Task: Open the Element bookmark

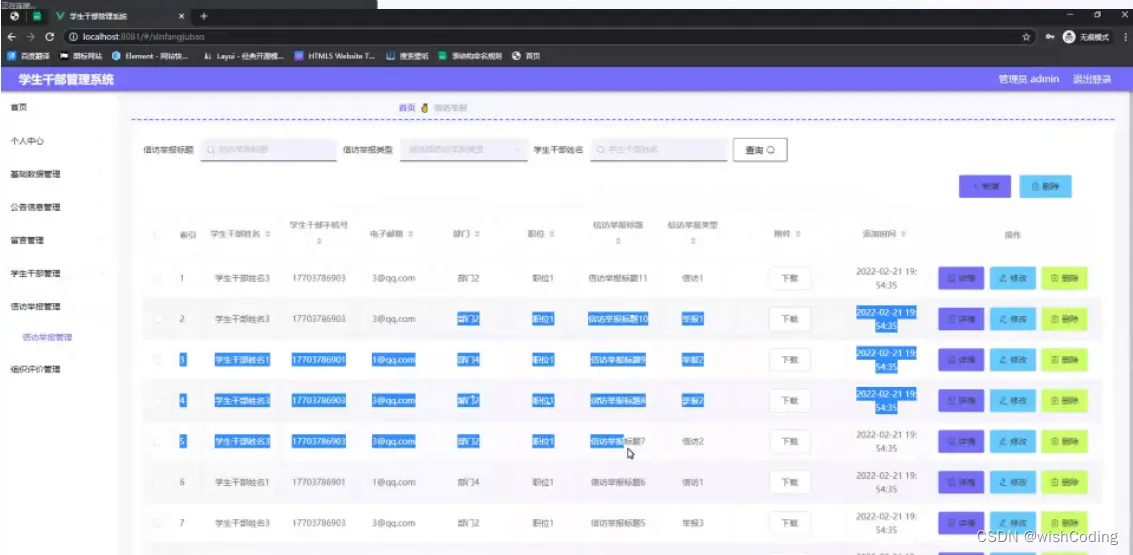Action: [150, 56]
